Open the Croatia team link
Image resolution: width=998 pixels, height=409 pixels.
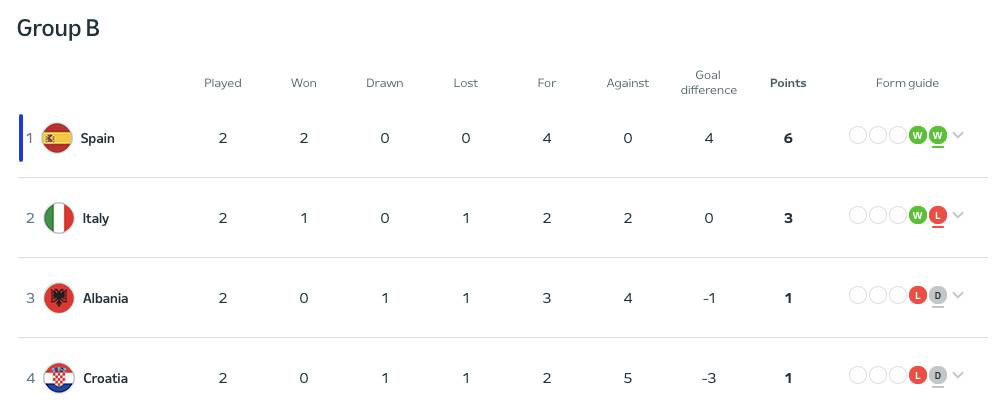pyautogui.click(x=104, y=378)
